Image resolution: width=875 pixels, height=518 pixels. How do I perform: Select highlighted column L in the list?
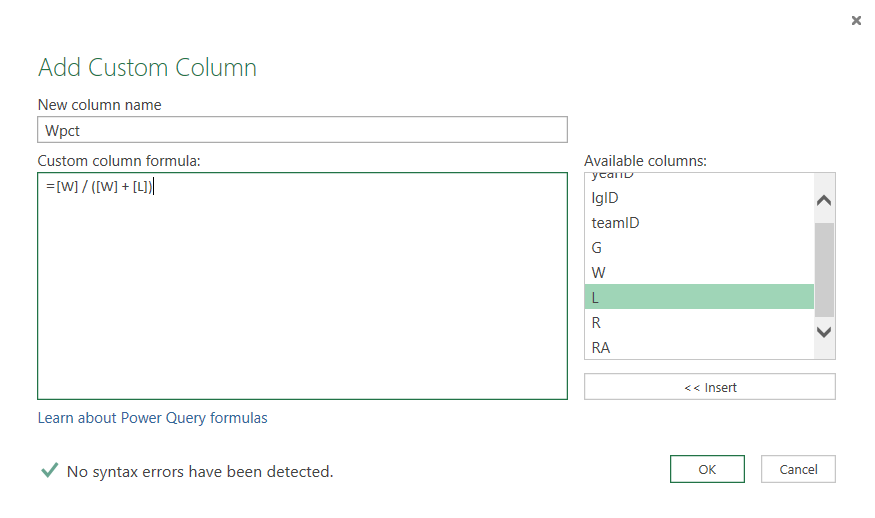pyautogui.click(x=698, y=297)
